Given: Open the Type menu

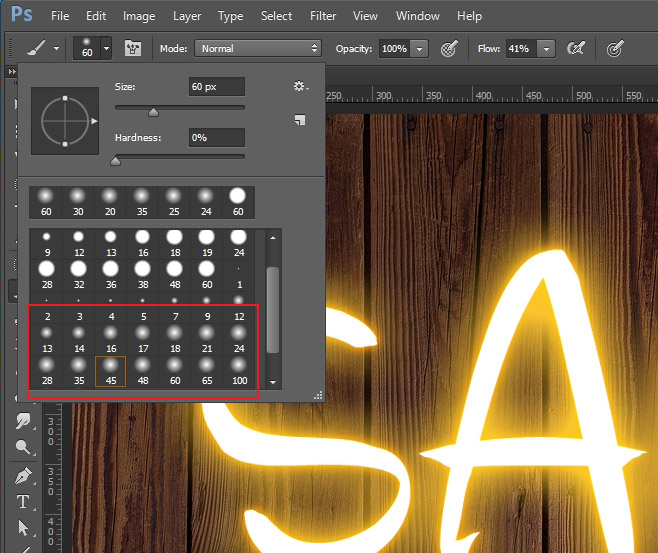Looking at the screenshot, I should click(230, 16).
